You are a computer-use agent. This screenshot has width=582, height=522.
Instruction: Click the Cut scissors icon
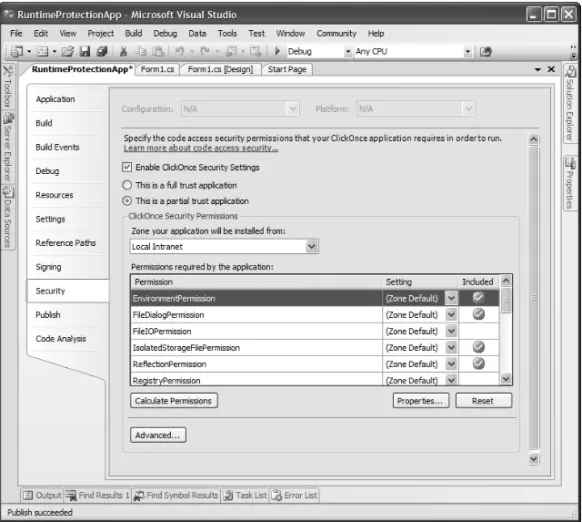point(123,51)
